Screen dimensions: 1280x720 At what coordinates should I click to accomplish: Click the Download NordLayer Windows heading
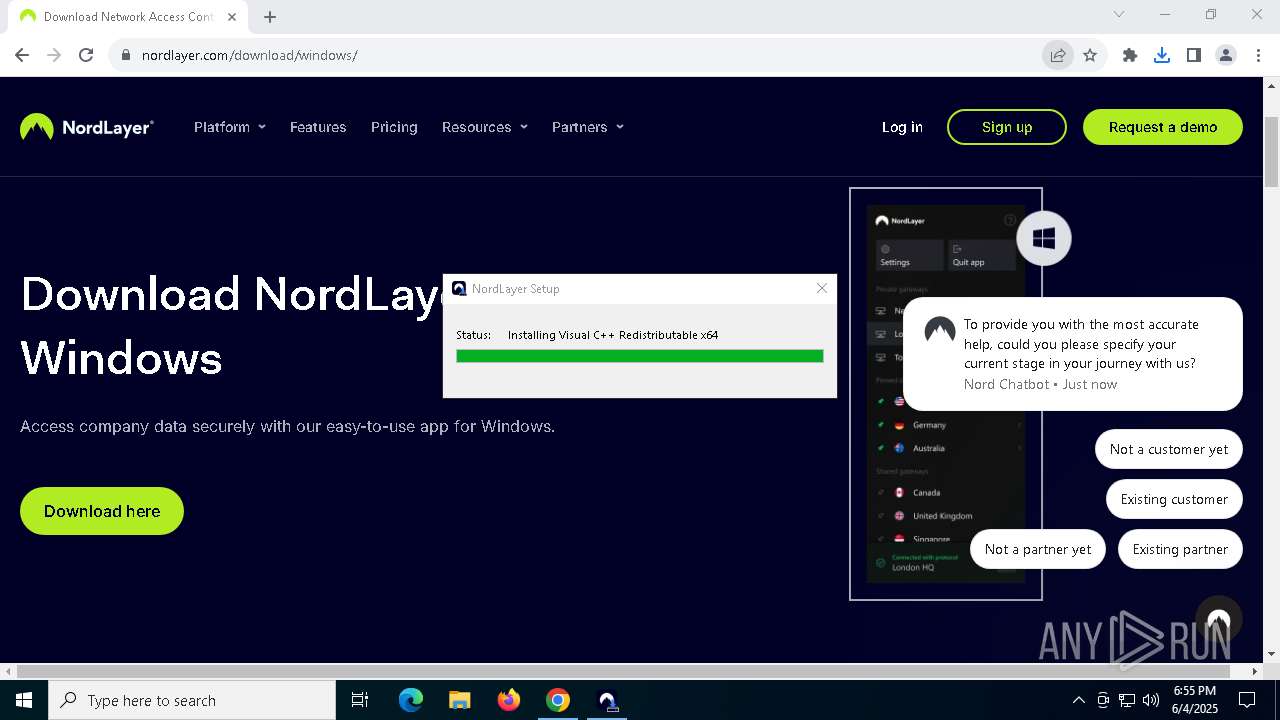pyautogui.click(x=232, y=326)
